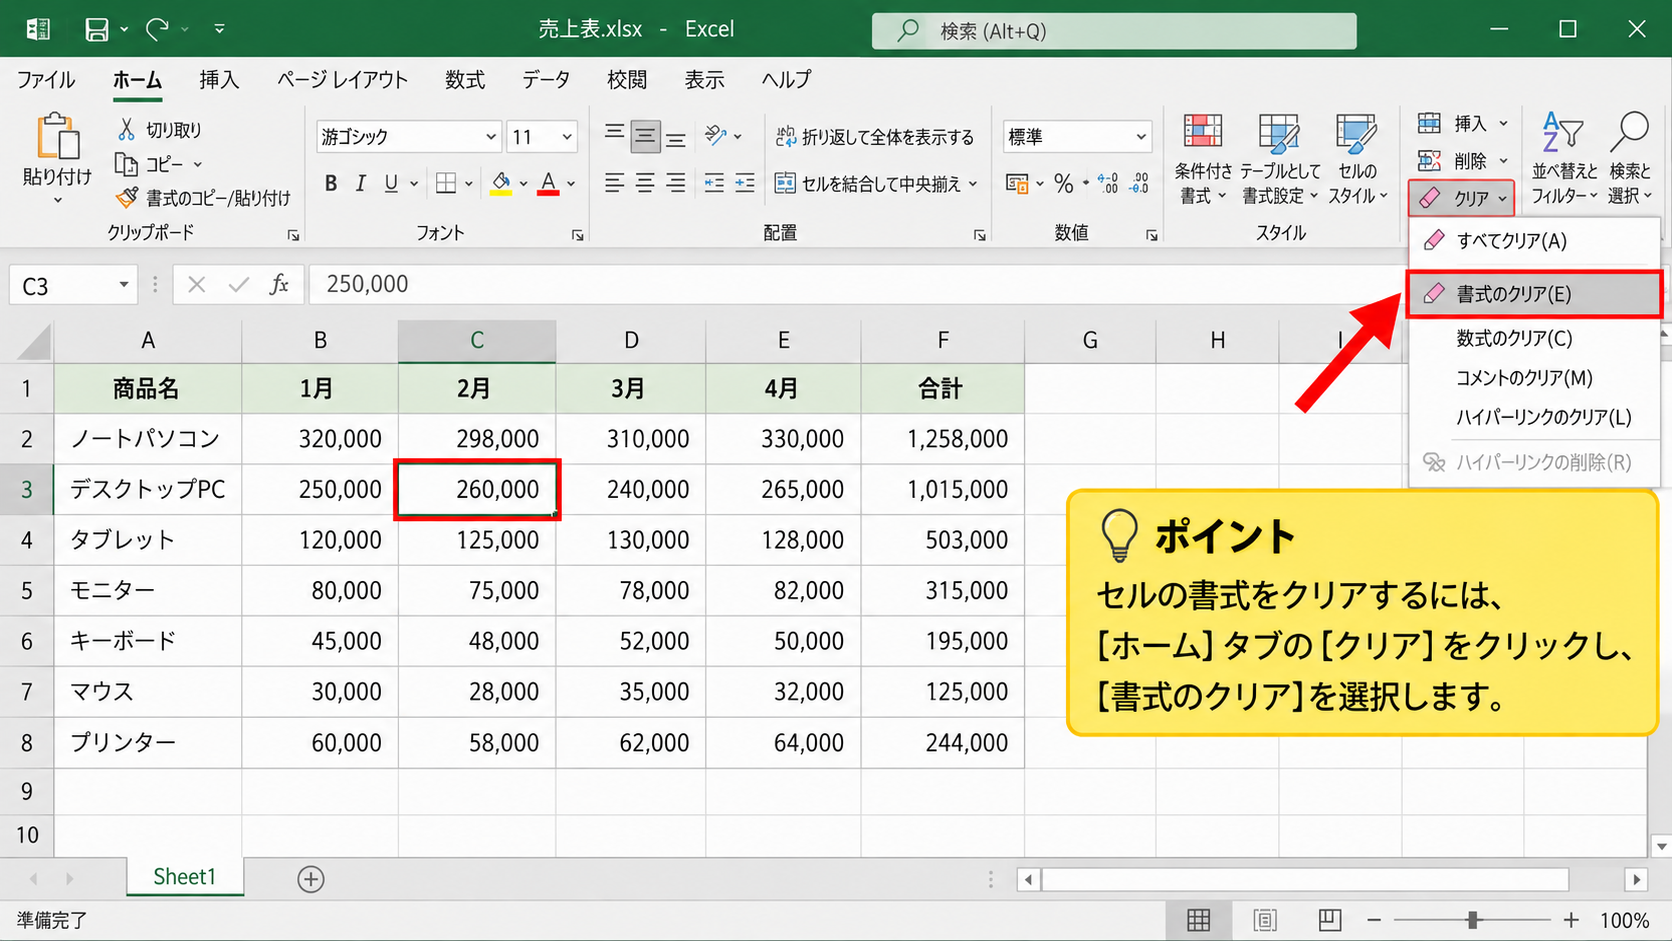Click the Cell Styles (セルのスタイル) icon
Image resolution: width=1672 pixels, height=941 pixels.
[1356, 132]
